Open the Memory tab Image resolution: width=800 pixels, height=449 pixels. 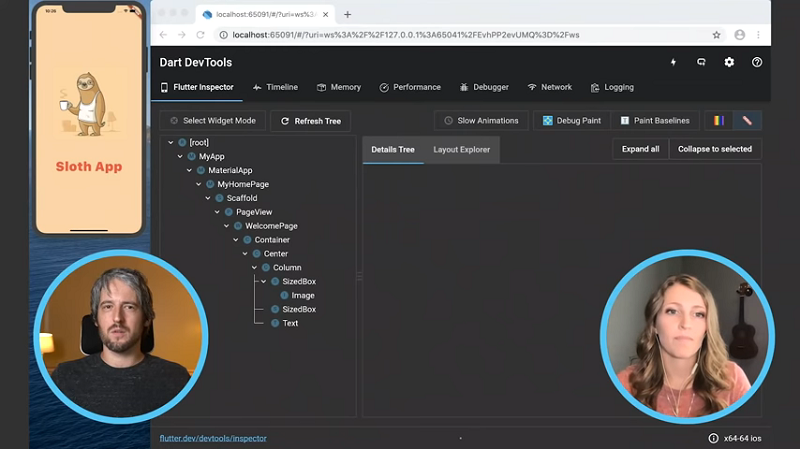pos(339,87)
